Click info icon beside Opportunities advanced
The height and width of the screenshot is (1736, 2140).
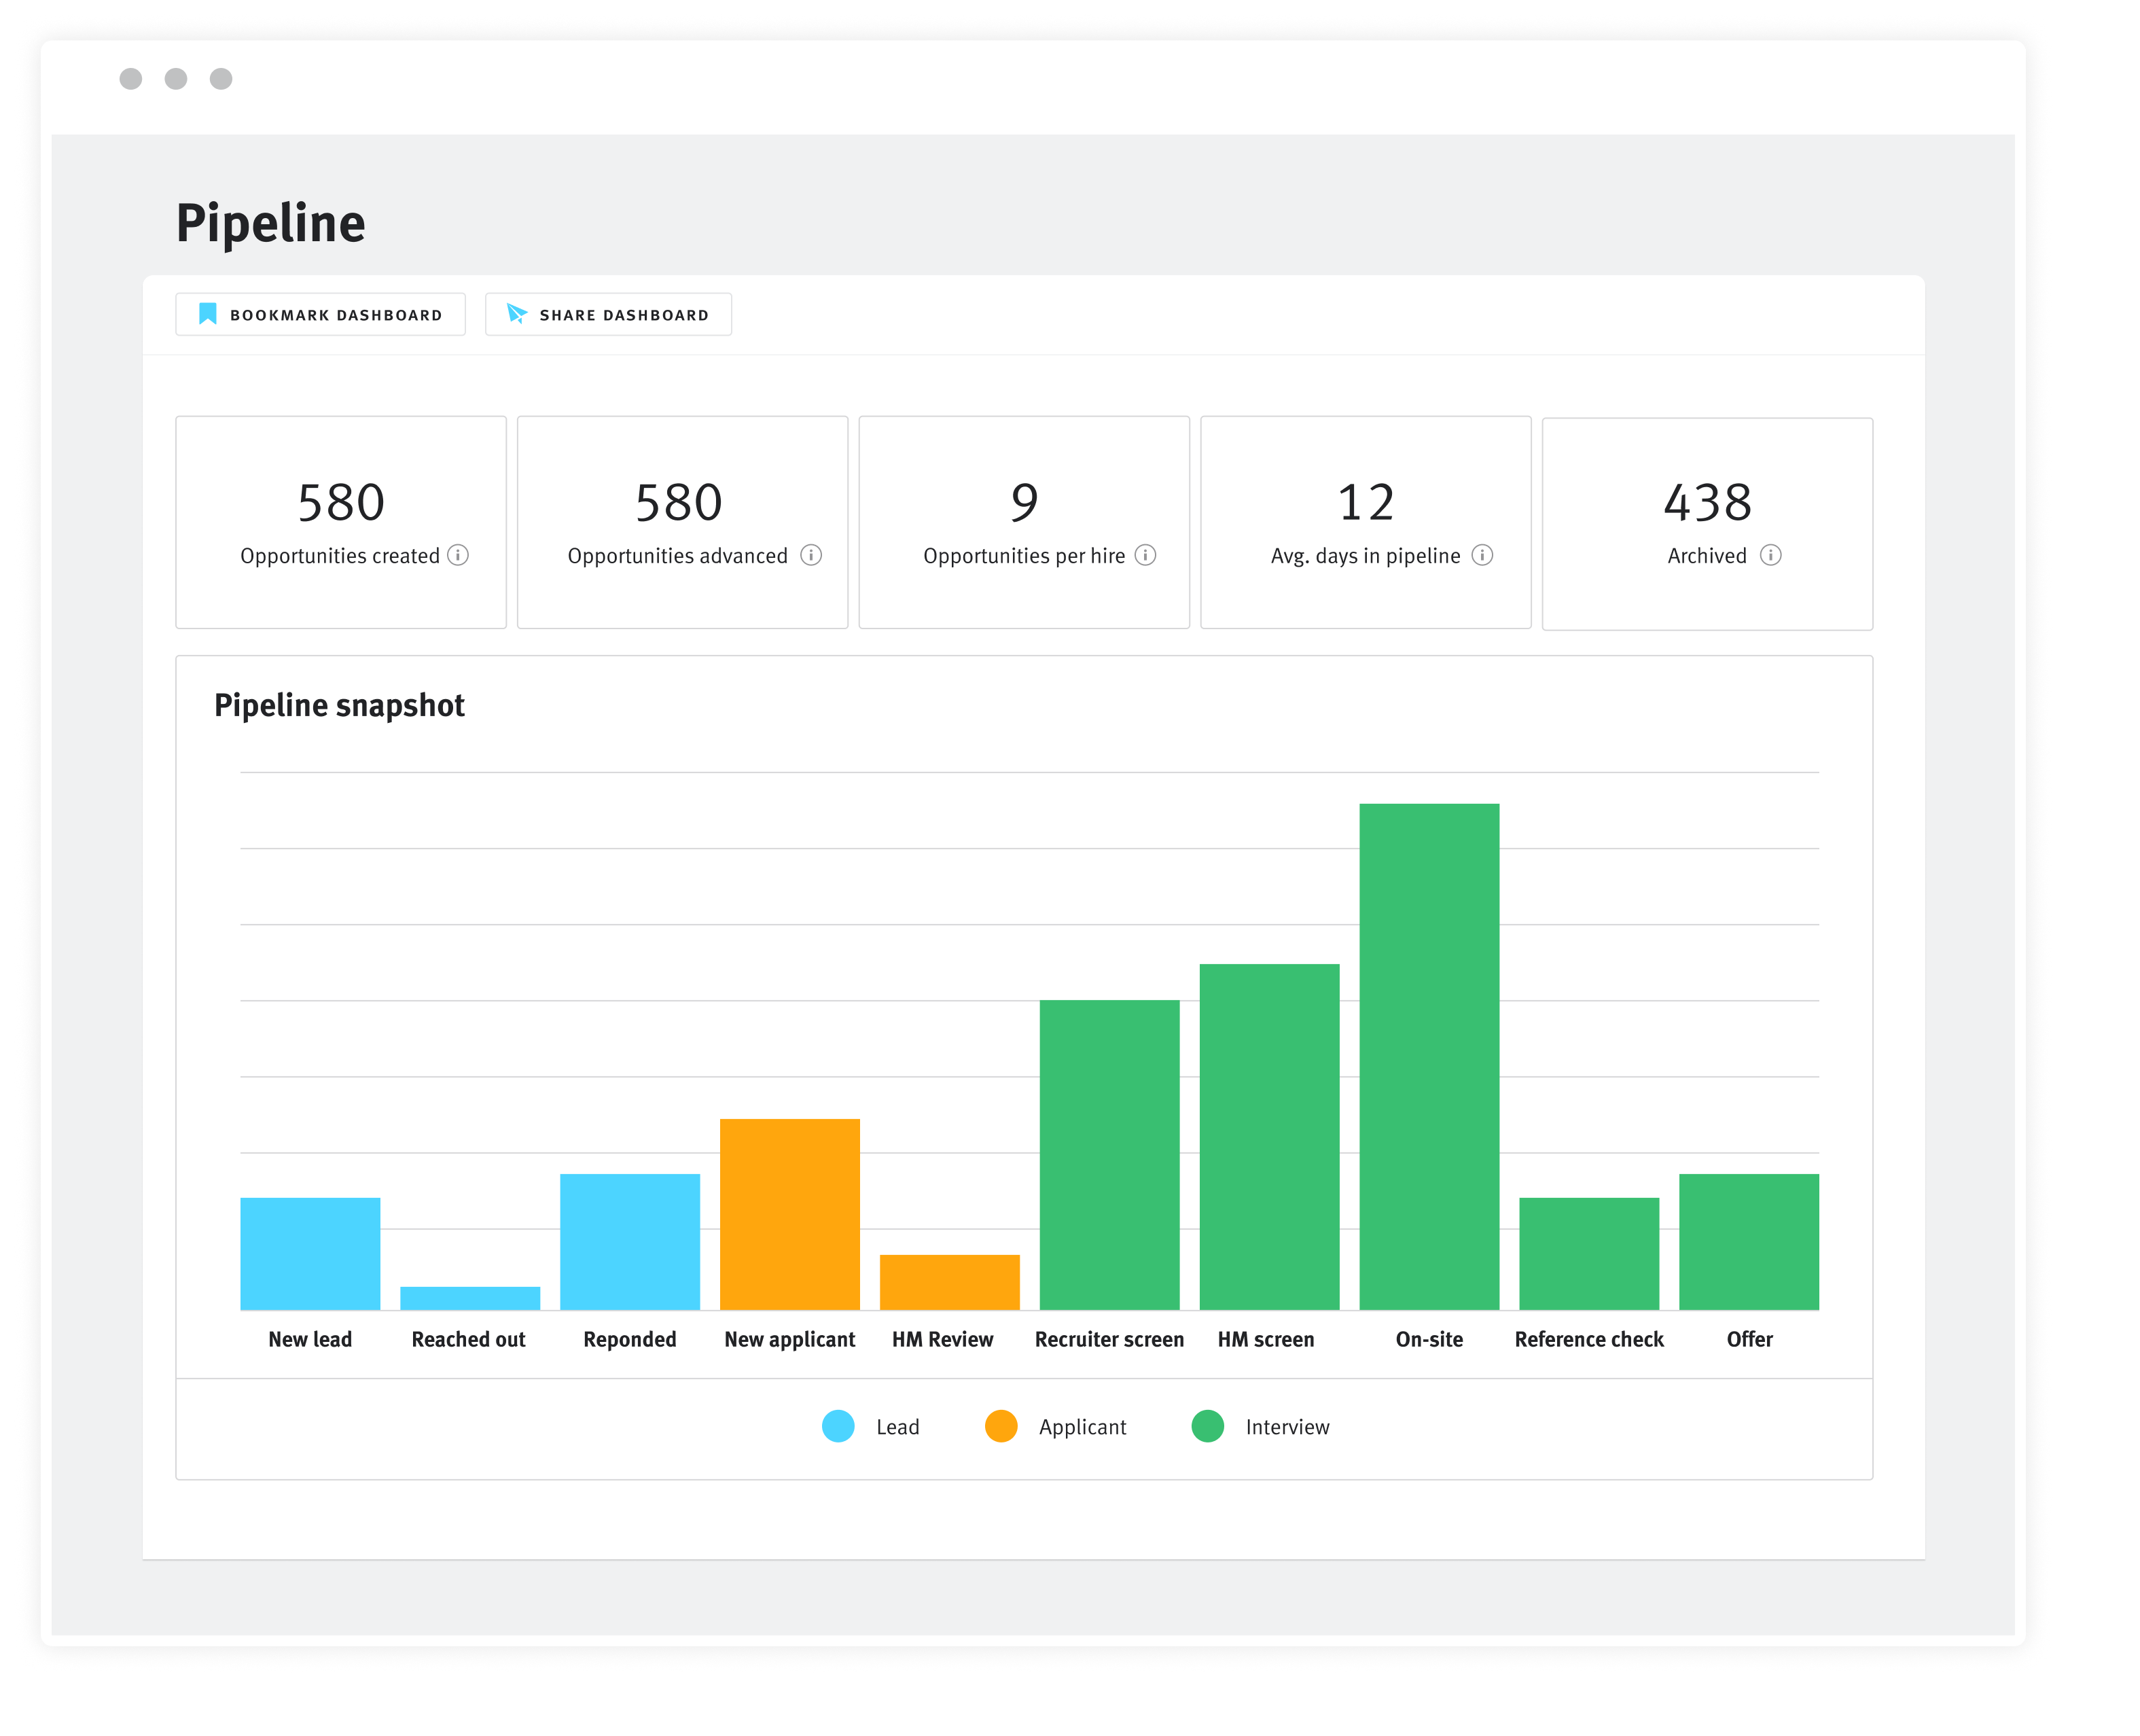point(811,555)
